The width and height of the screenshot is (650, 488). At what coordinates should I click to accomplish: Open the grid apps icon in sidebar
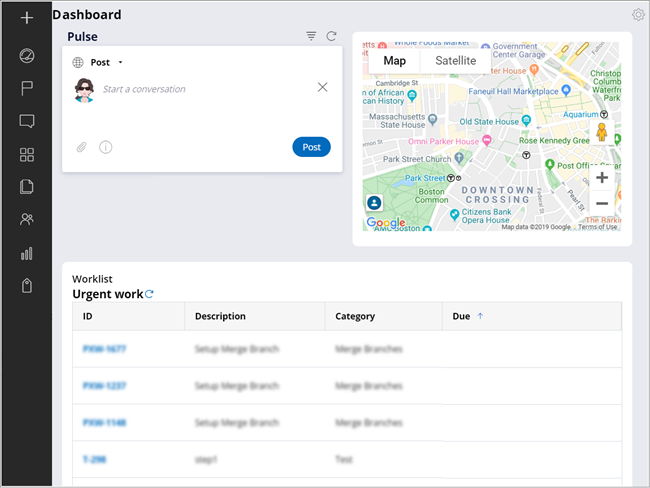tap(27, 154)
